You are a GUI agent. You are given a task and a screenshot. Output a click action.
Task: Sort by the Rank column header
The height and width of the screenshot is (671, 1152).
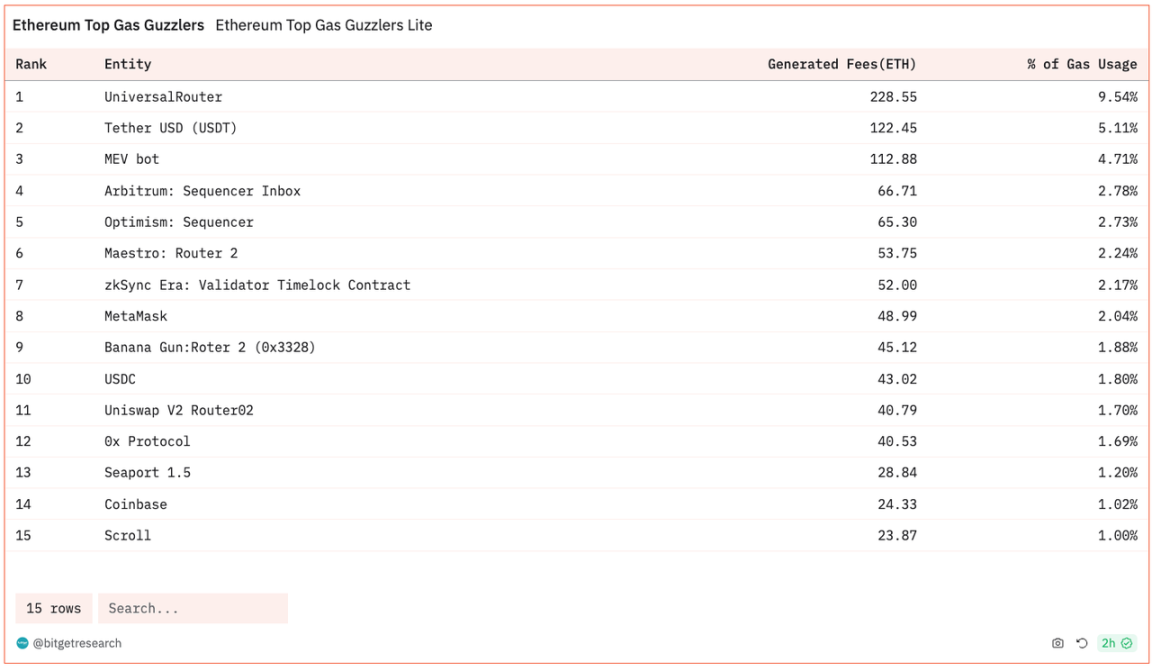point(31,64)
